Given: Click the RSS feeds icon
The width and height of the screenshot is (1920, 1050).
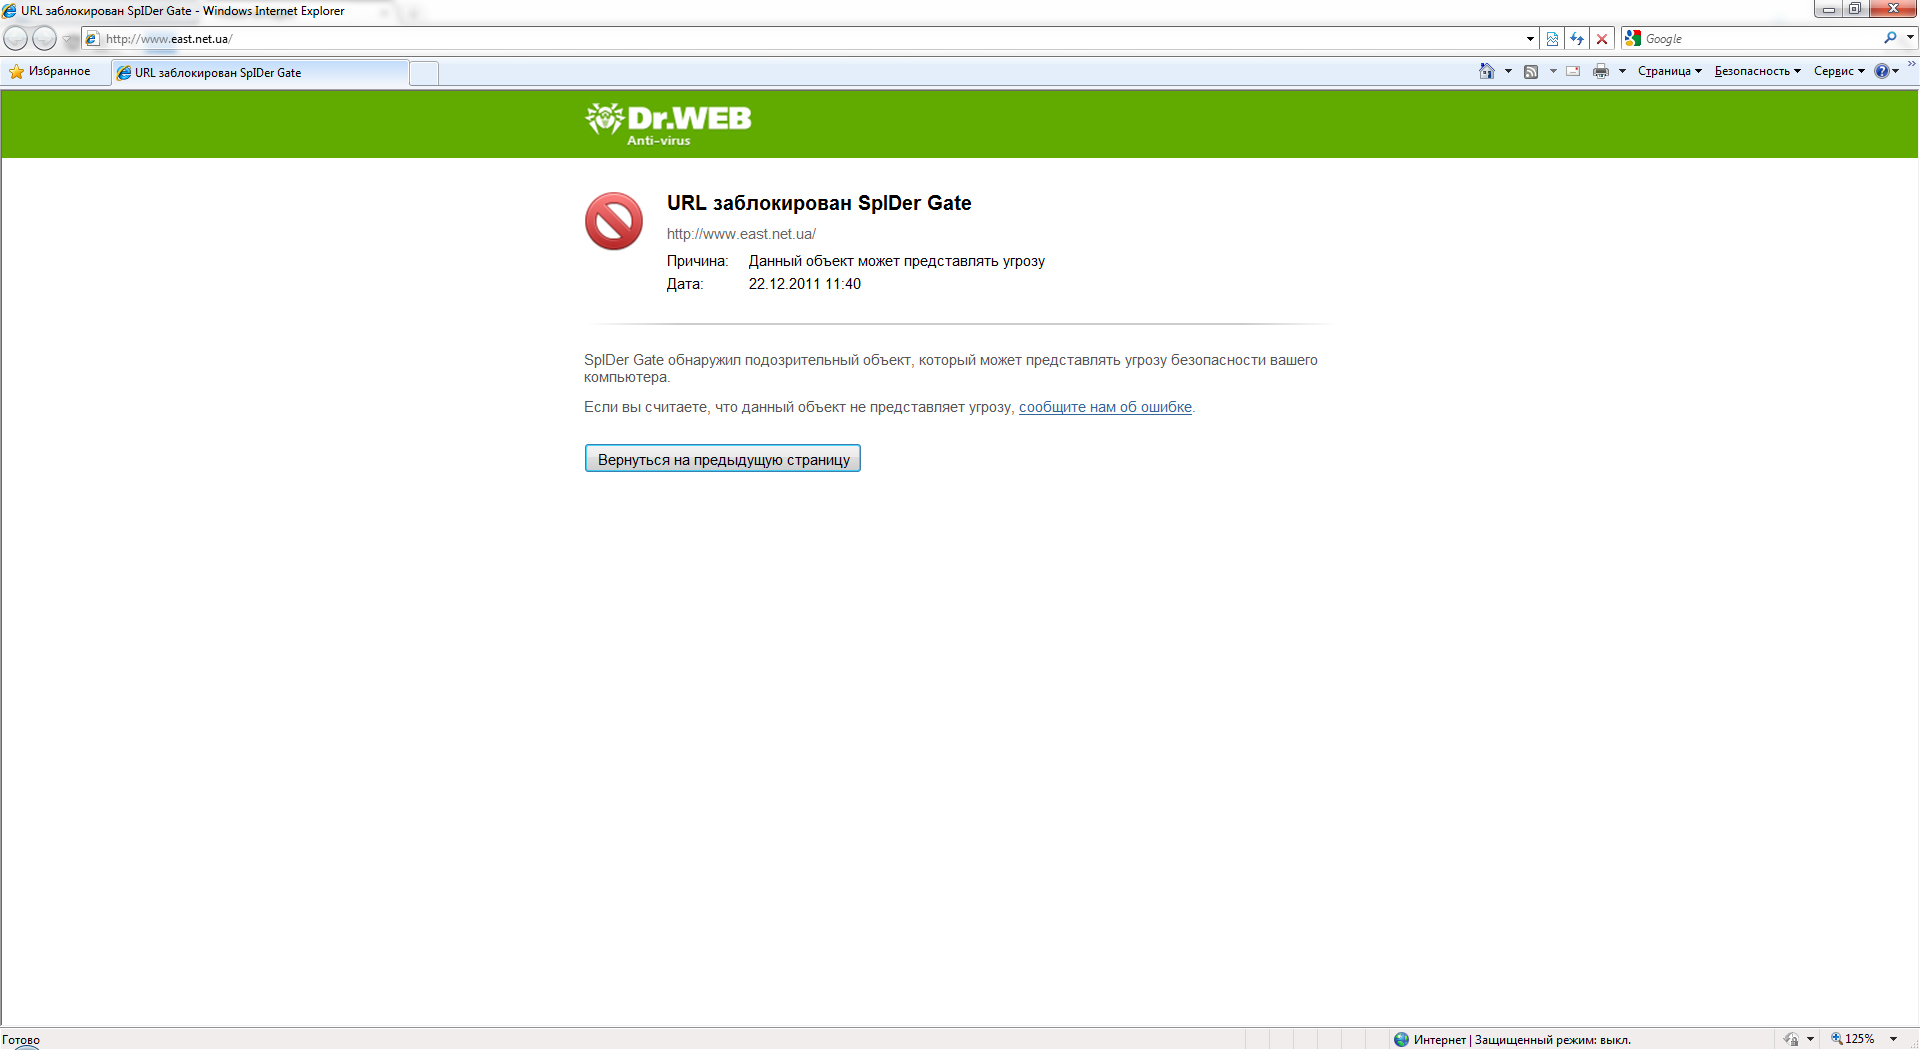Looking at the screenshot, I should (1531, 71).
